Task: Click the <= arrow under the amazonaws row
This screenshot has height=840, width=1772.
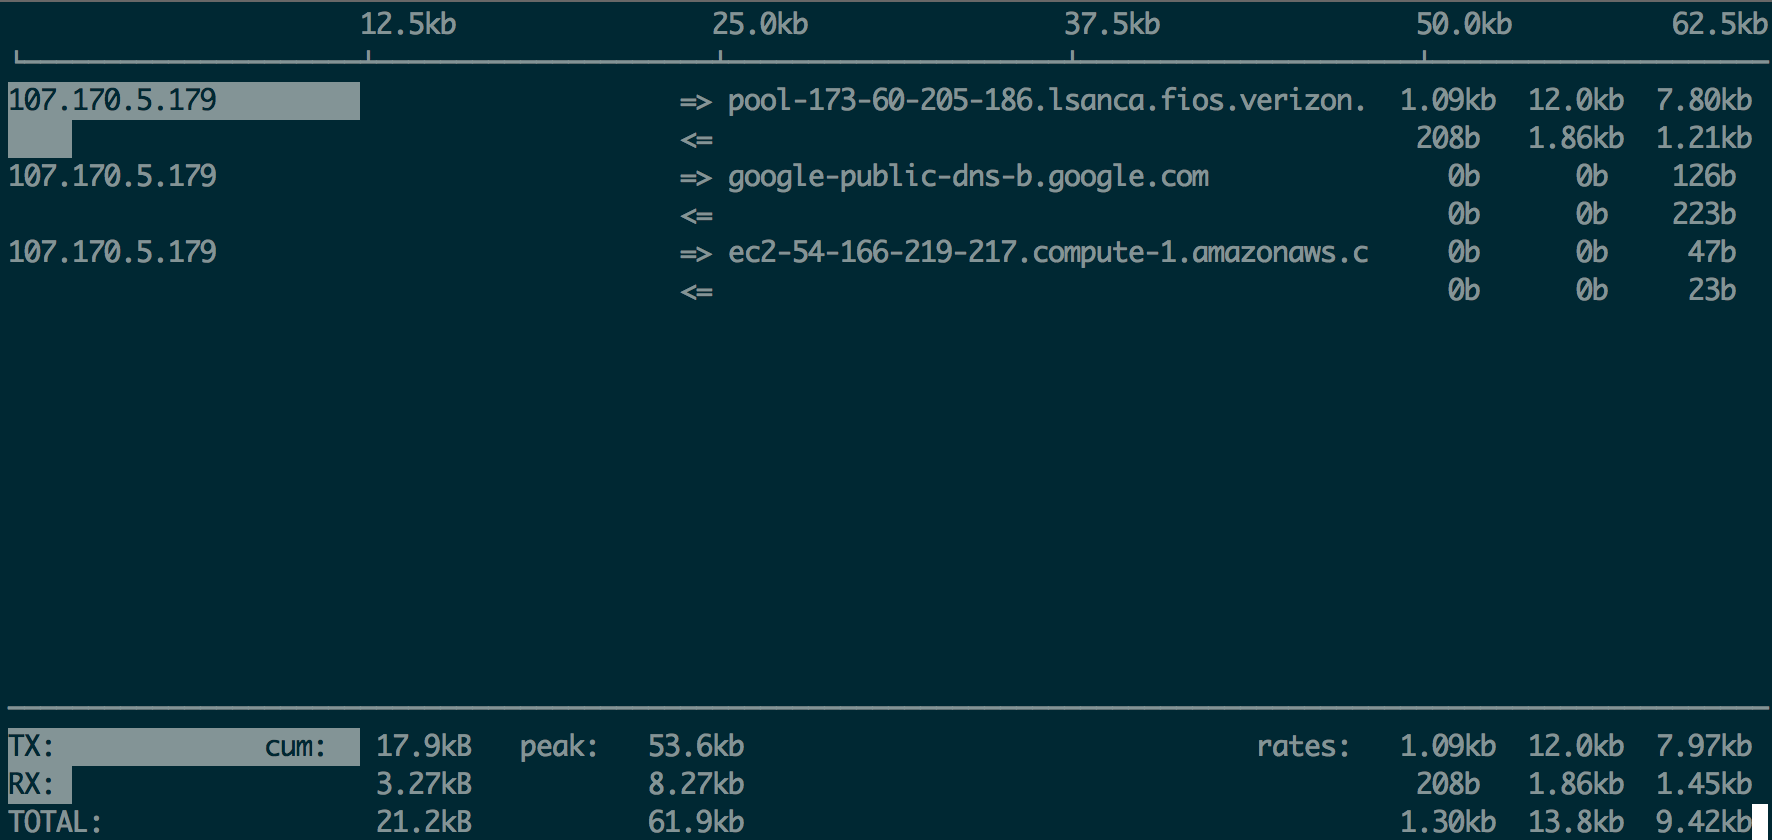Action: [x=696, y=292]
